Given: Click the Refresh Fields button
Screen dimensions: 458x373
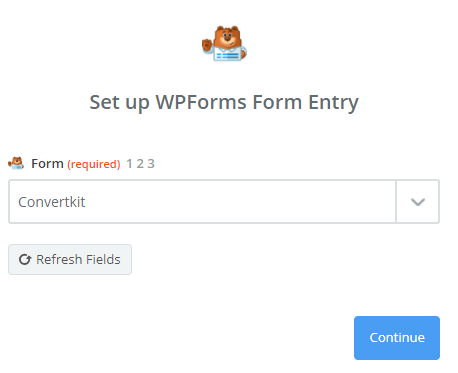Looking at the screenshot, I should point(70,259).
